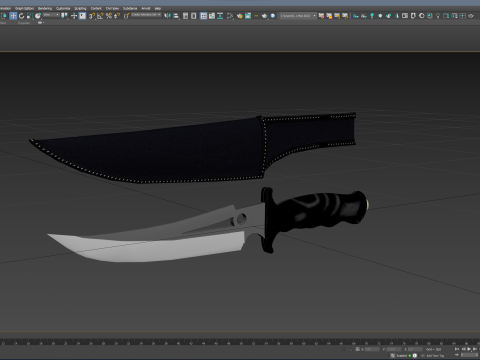Click the X coordinate input field
480x360 pixels.
click(x=372, y=349)
